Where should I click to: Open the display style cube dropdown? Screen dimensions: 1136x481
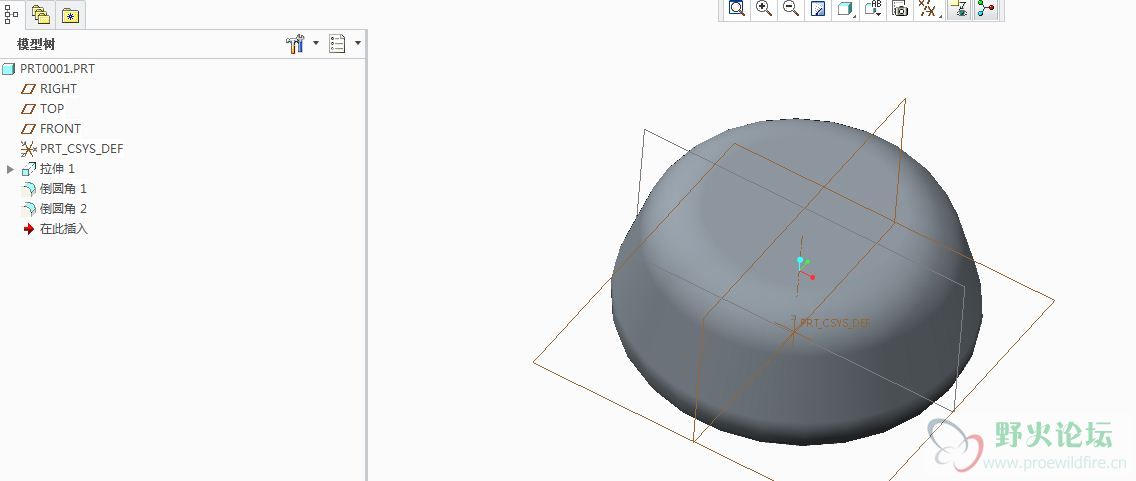845,9
